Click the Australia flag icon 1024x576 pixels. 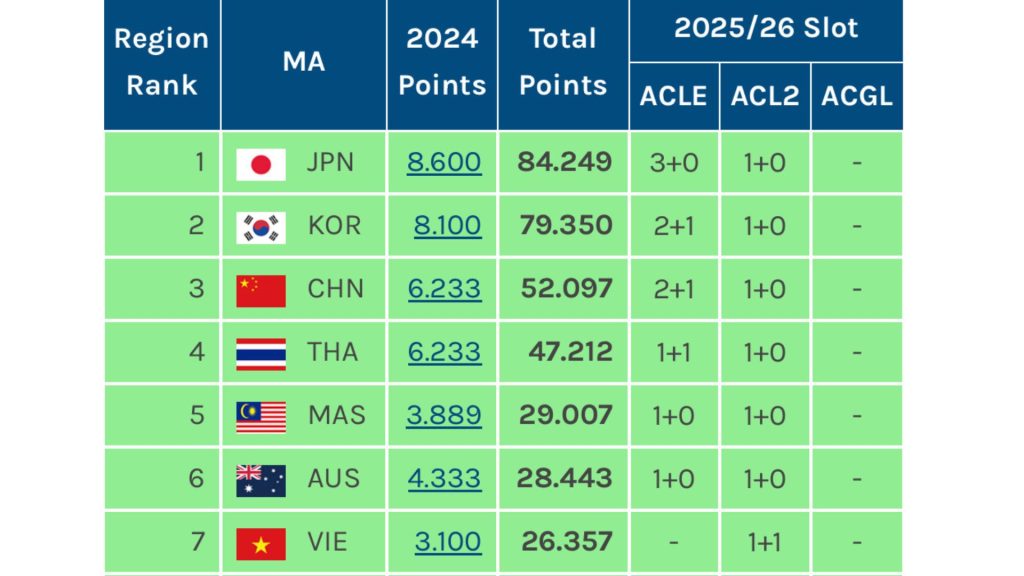pos(261,481)
